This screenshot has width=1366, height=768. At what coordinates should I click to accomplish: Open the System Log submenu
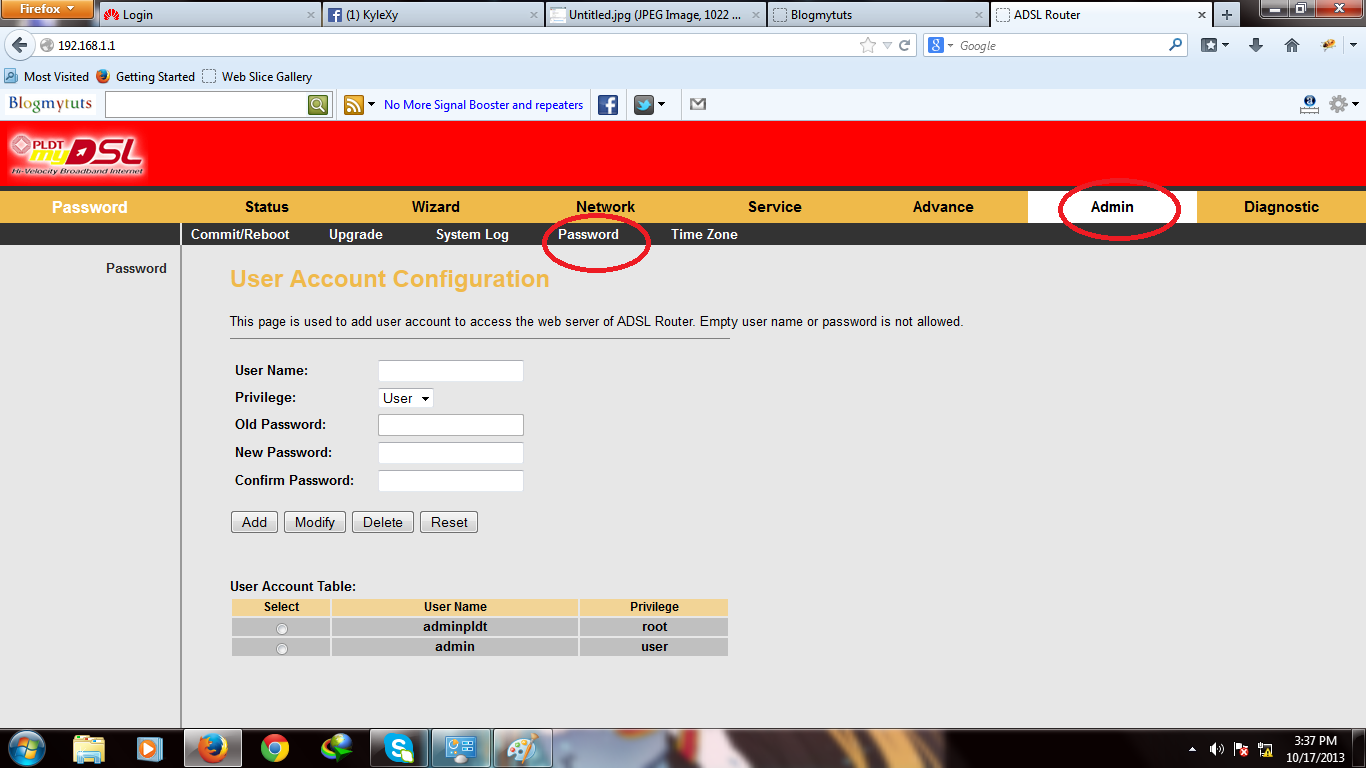point(472,234)
